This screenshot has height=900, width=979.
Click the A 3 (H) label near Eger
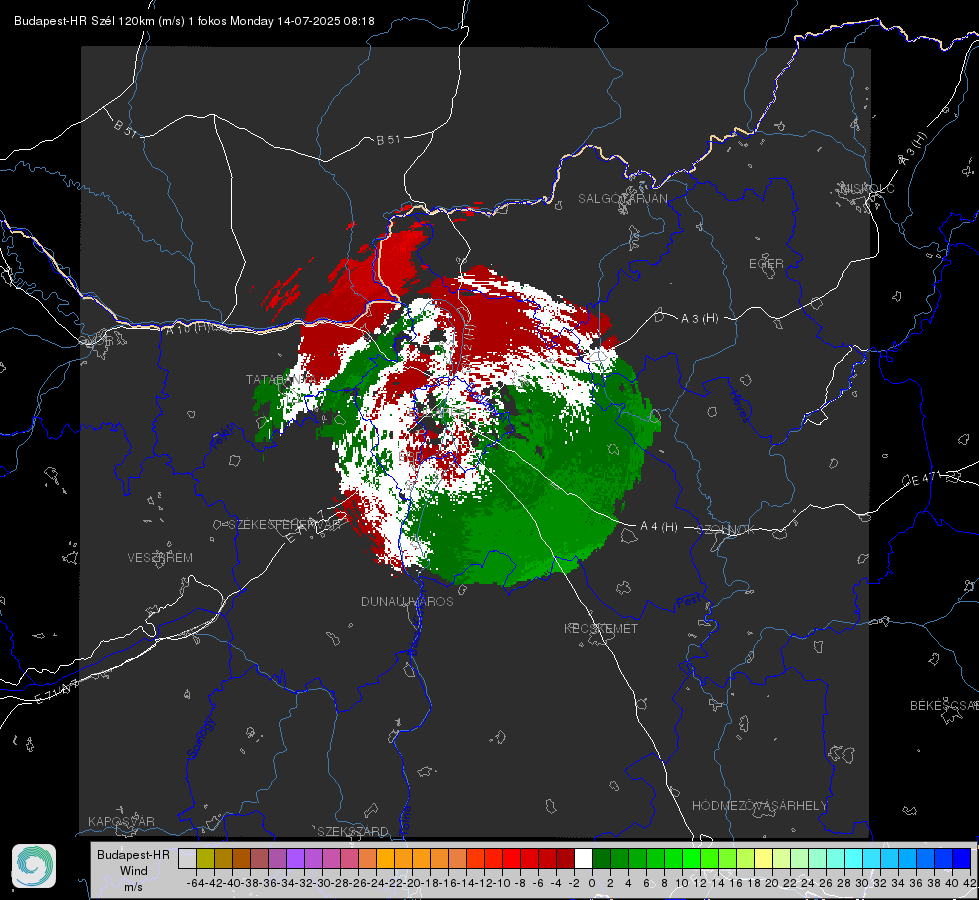point(699,319)
